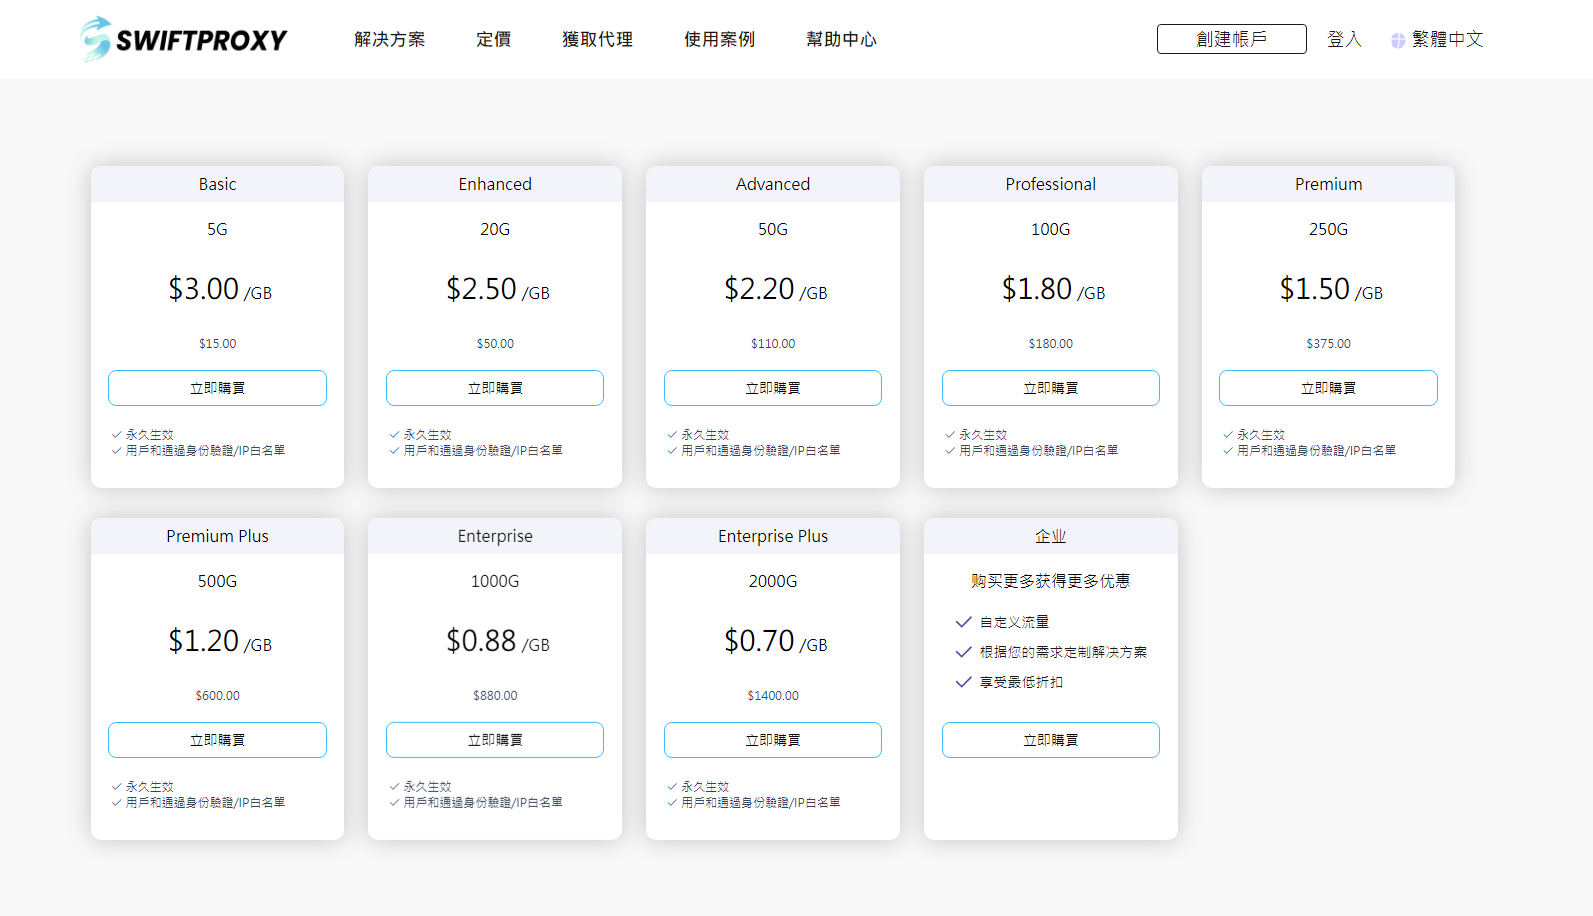The width and height of the screenshot is (1593, 916).
Task: Open the 獲取代理 menu
Action: (x=597, y=39)
